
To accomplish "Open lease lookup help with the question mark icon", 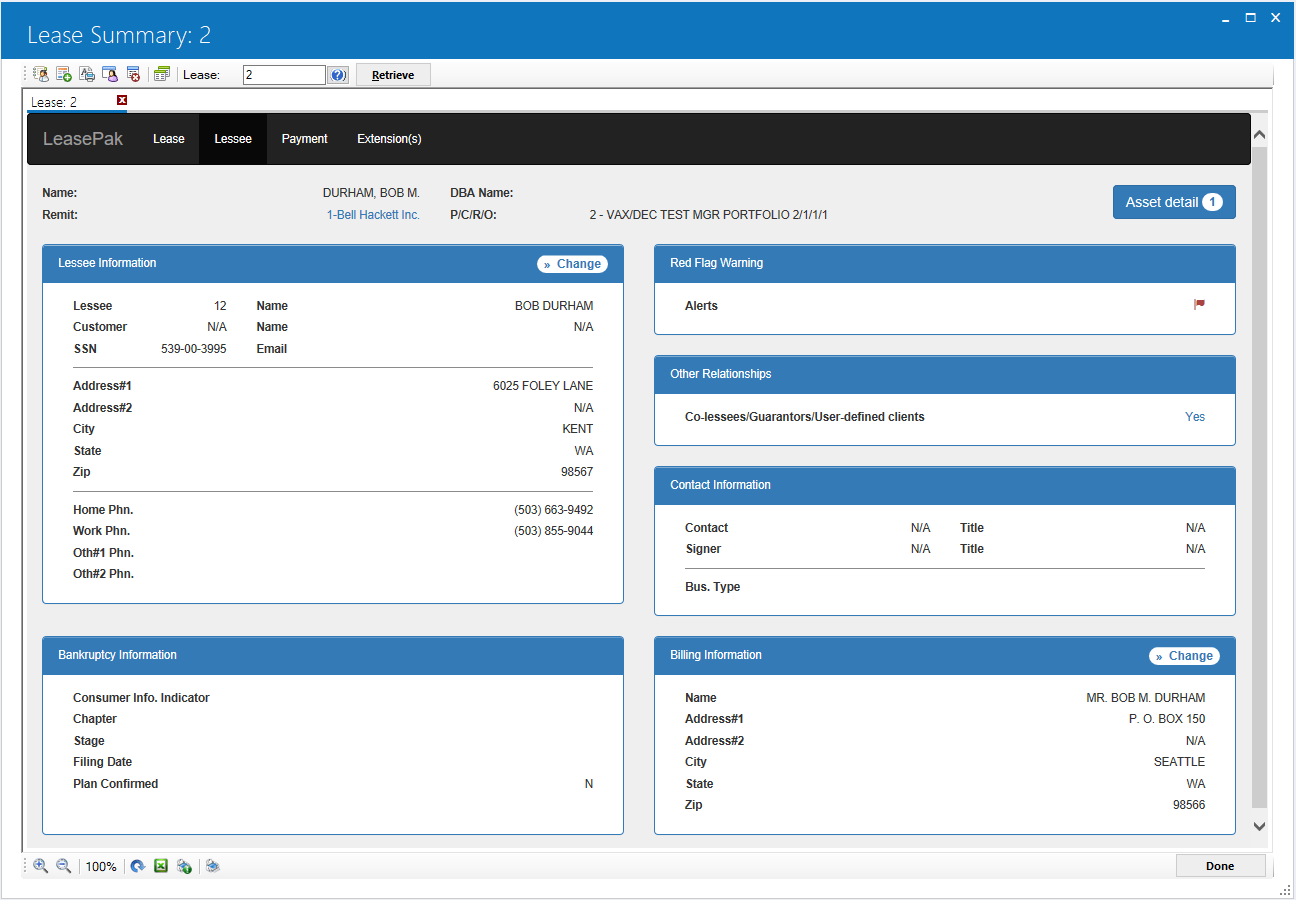I will point(338,75).
